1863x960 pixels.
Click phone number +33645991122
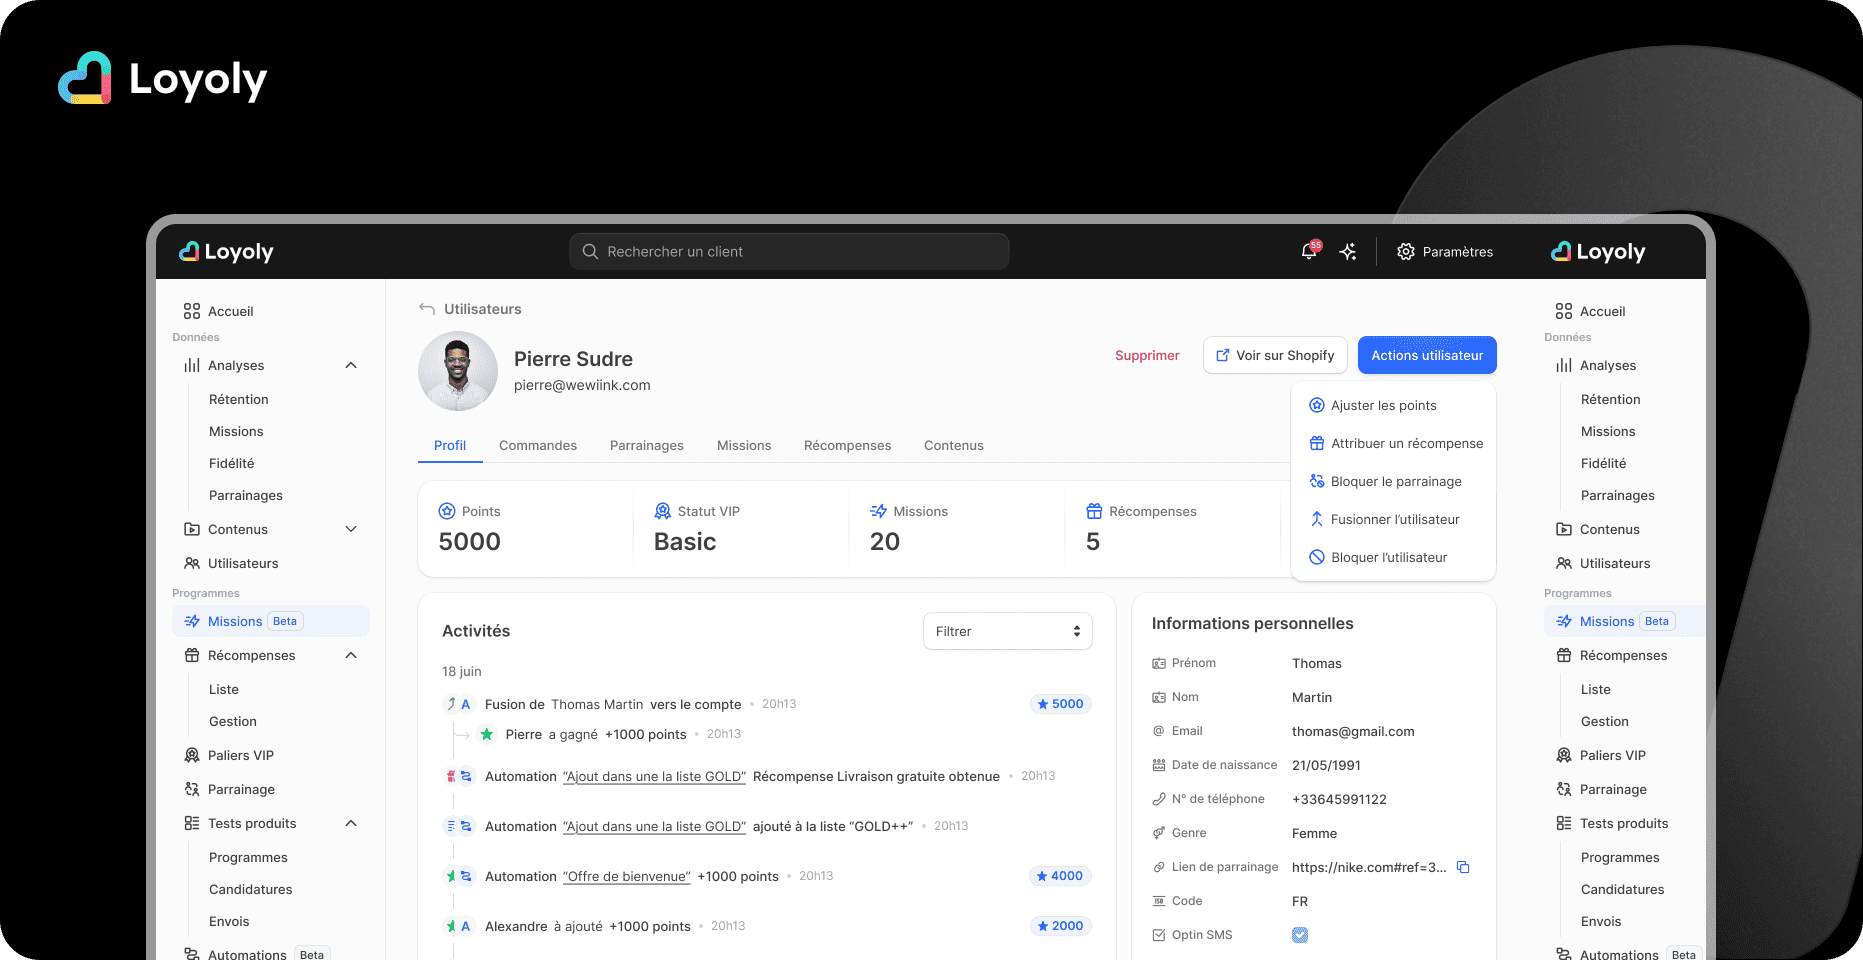pyautogui.click(x=1339, y=799)
